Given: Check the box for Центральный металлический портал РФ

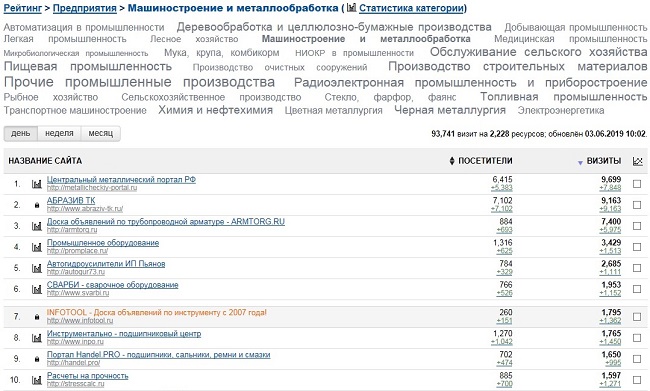Looking at the screenshot, I should point(637,184).
